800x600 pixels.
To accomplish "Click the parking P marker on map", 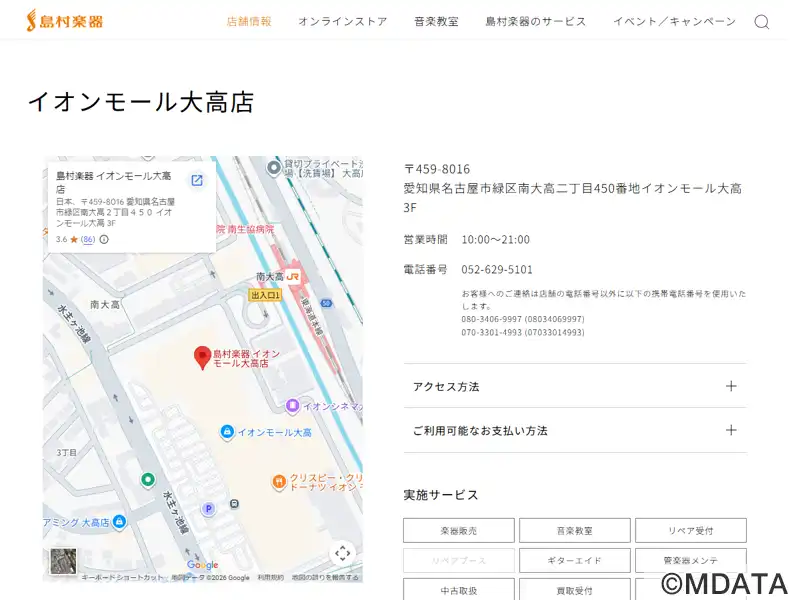I will coord(208,509).
